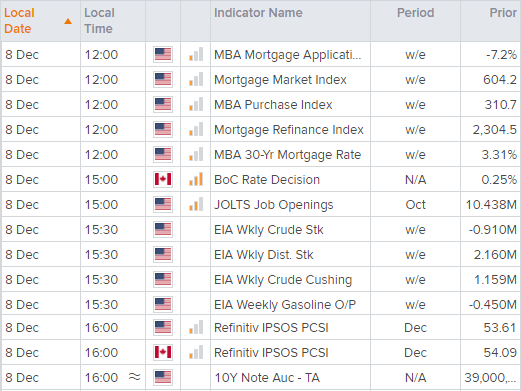
Task: Toggle the orange sort arrow on Local Date
Action: click(x=68, y=21)
